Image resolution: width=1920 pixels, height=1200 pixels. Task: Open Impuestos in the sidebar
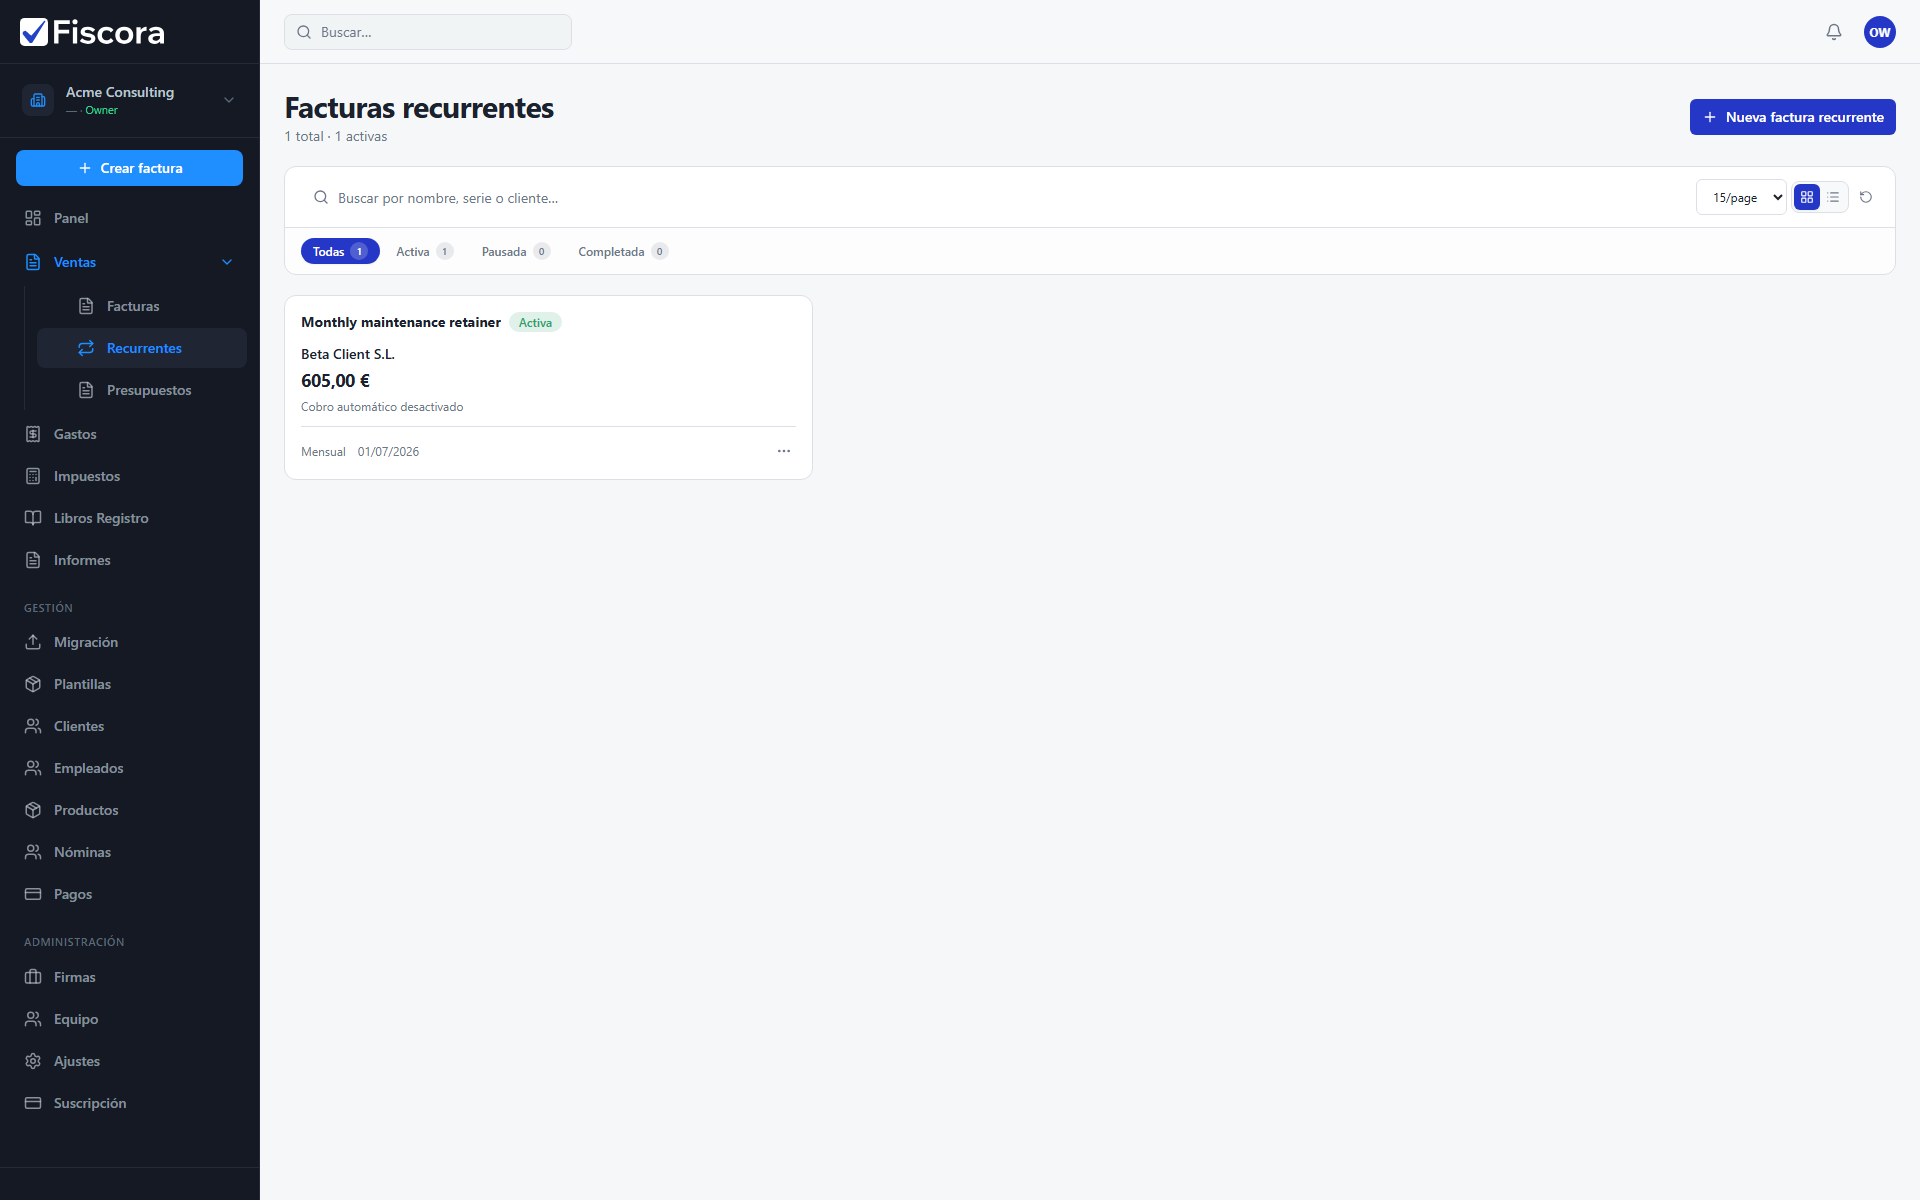[x=130, y=476]
